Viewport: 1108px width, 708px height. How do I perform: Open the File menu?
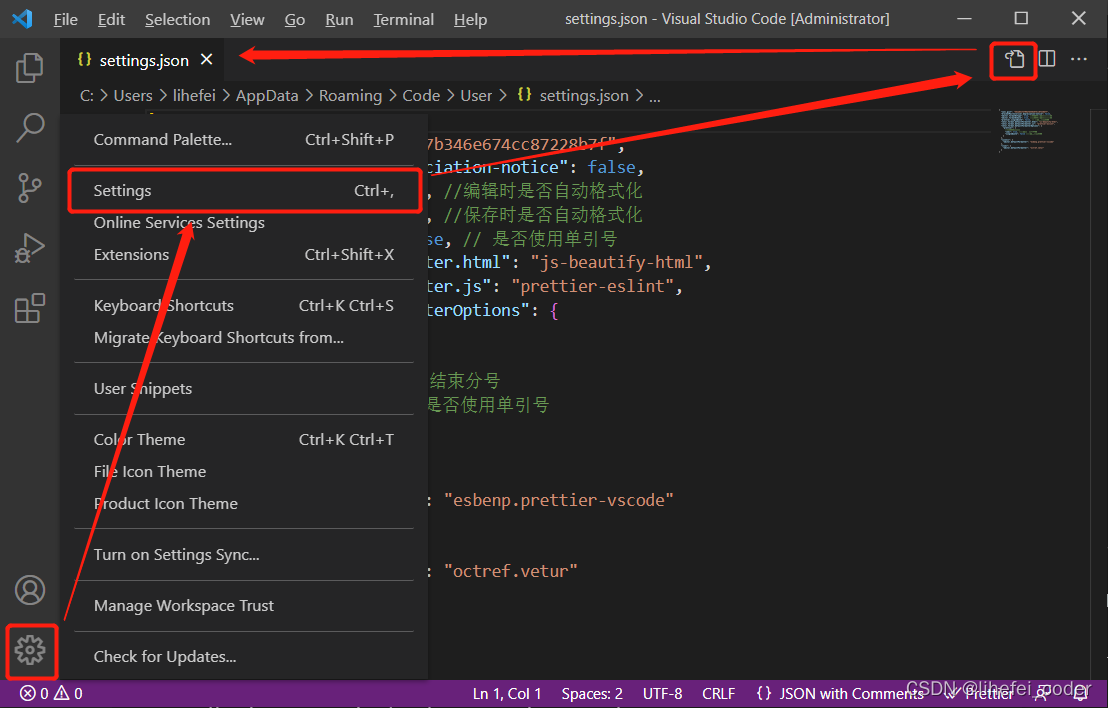click(x=66, y=19)
